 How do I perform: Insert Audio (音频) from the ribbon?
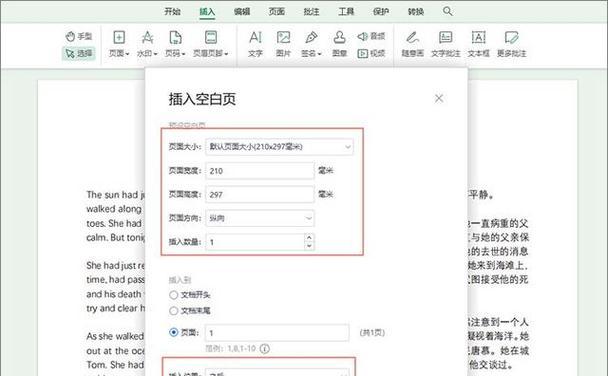click(371, 36)
